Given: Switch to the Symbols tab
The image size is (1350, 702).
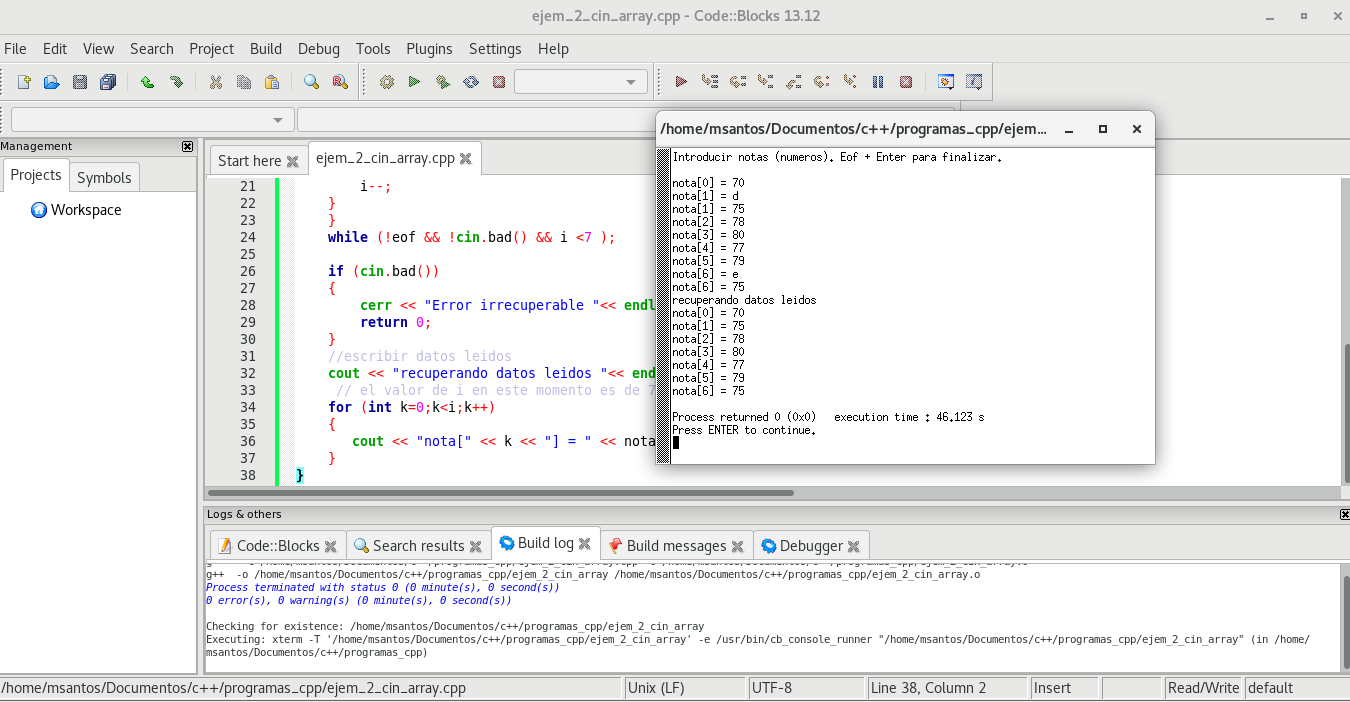Looking at the screenshot, I should pyautogui.click(x=104, y=177).
